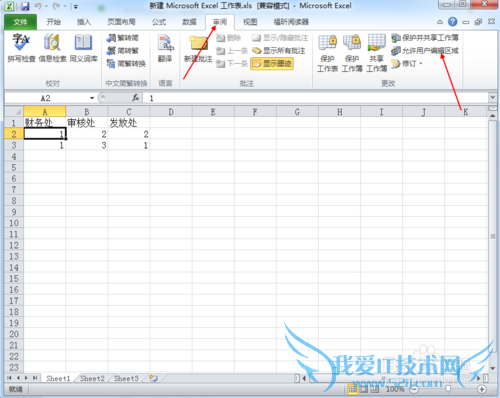Add a comment with 新建批注
This screenshot has width=500, height=398.
point(198,49)
